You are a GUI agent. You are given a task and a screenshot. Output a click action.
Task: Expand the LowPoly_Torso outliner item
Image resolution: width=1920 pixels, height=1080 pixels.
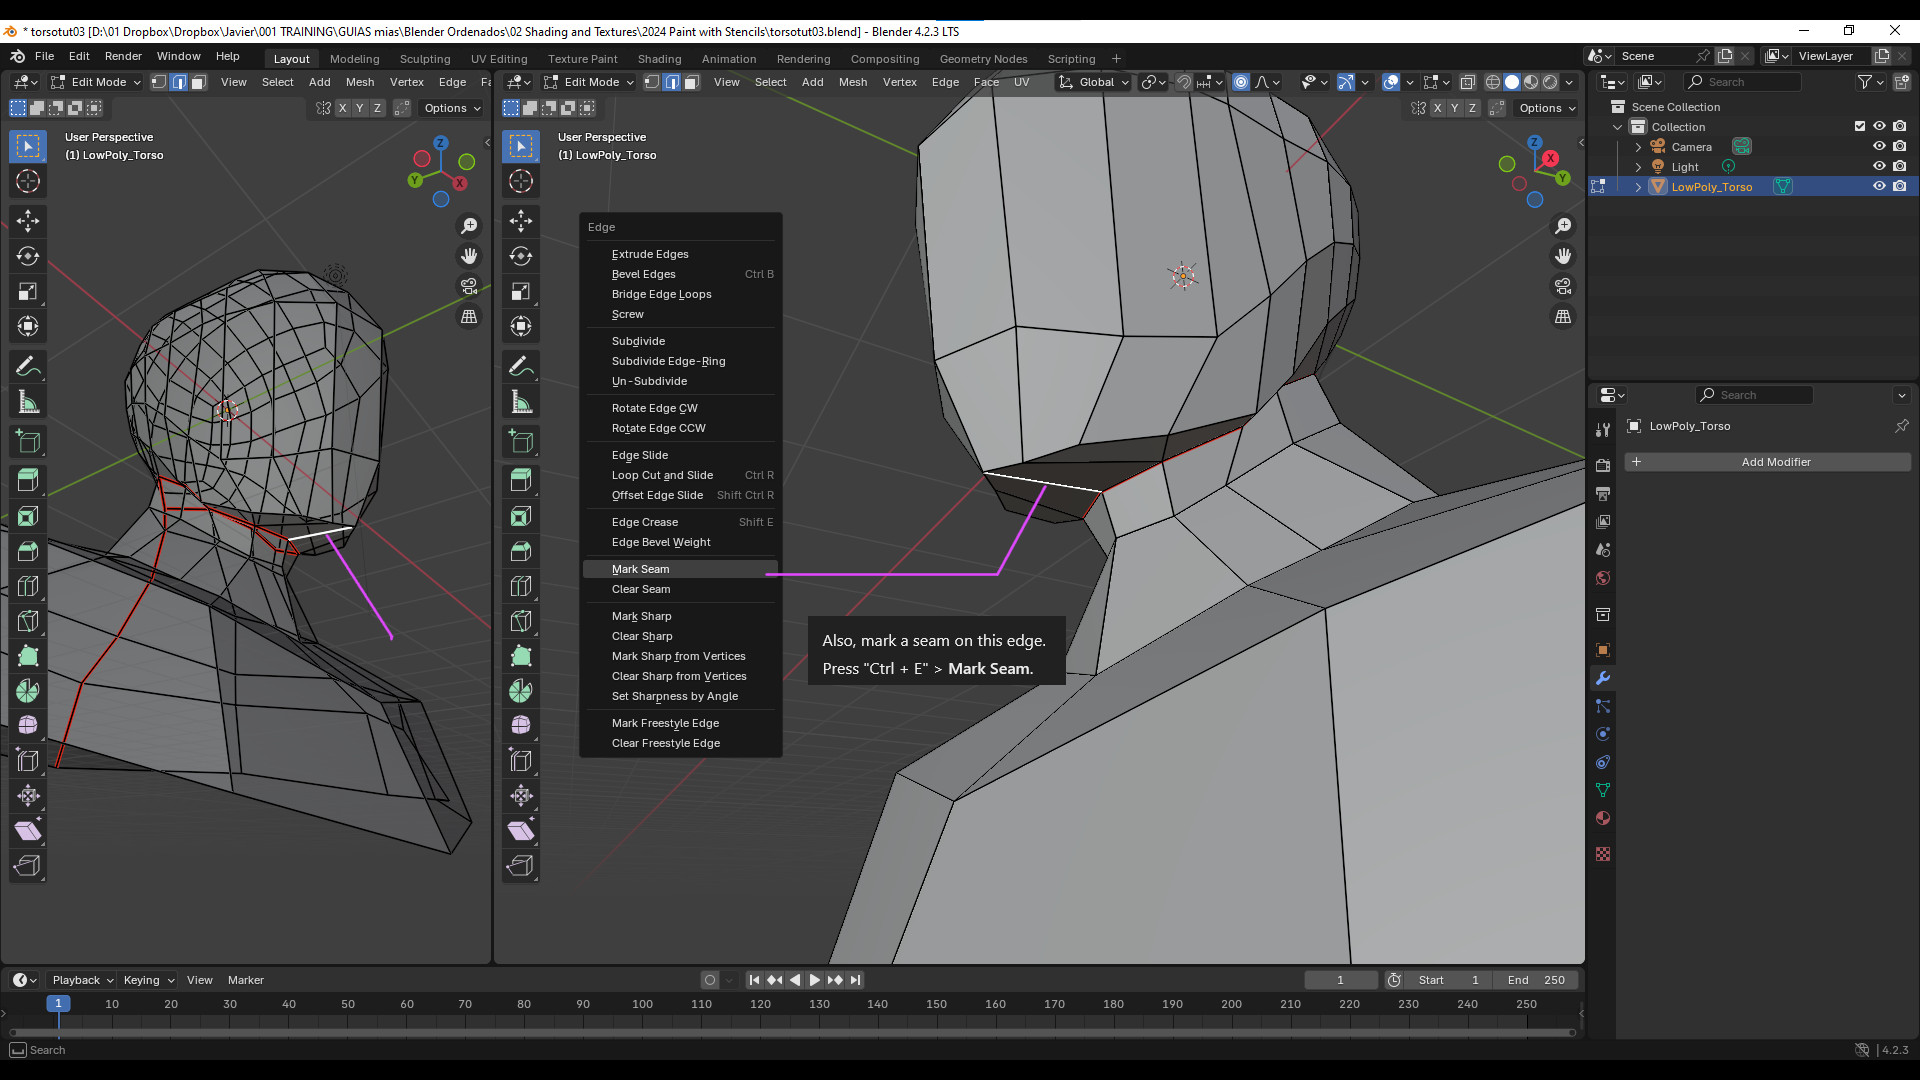pos(1638,187)
